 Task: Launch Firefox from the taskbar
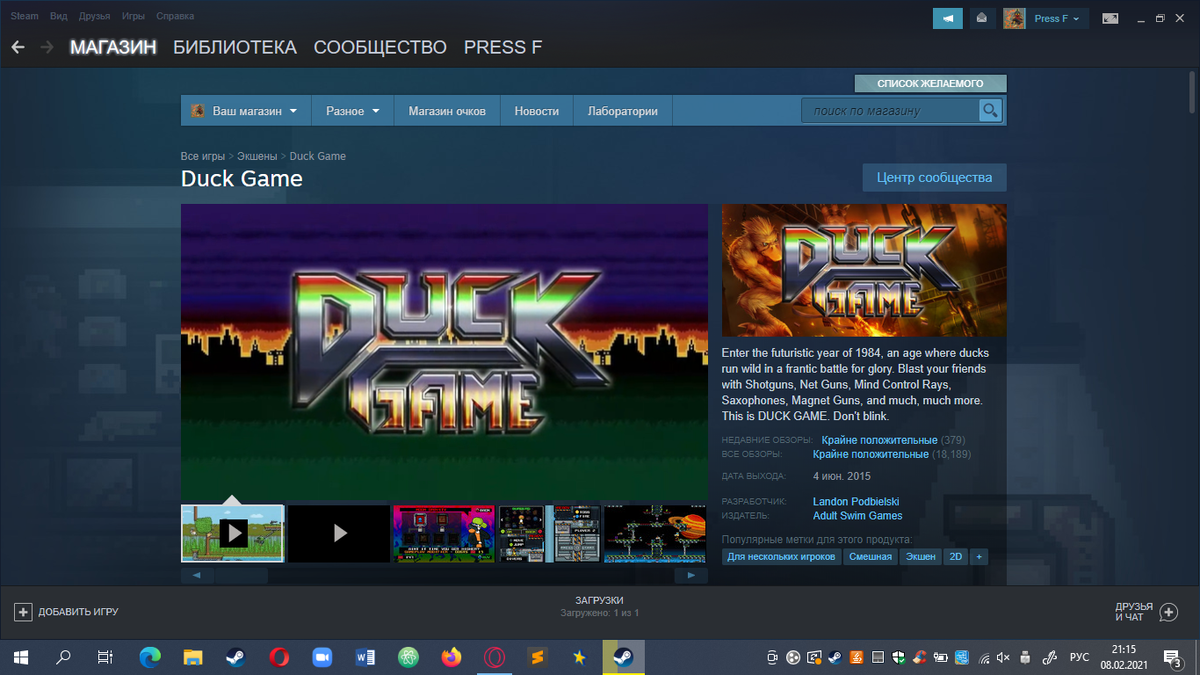(x=452, y=657)
